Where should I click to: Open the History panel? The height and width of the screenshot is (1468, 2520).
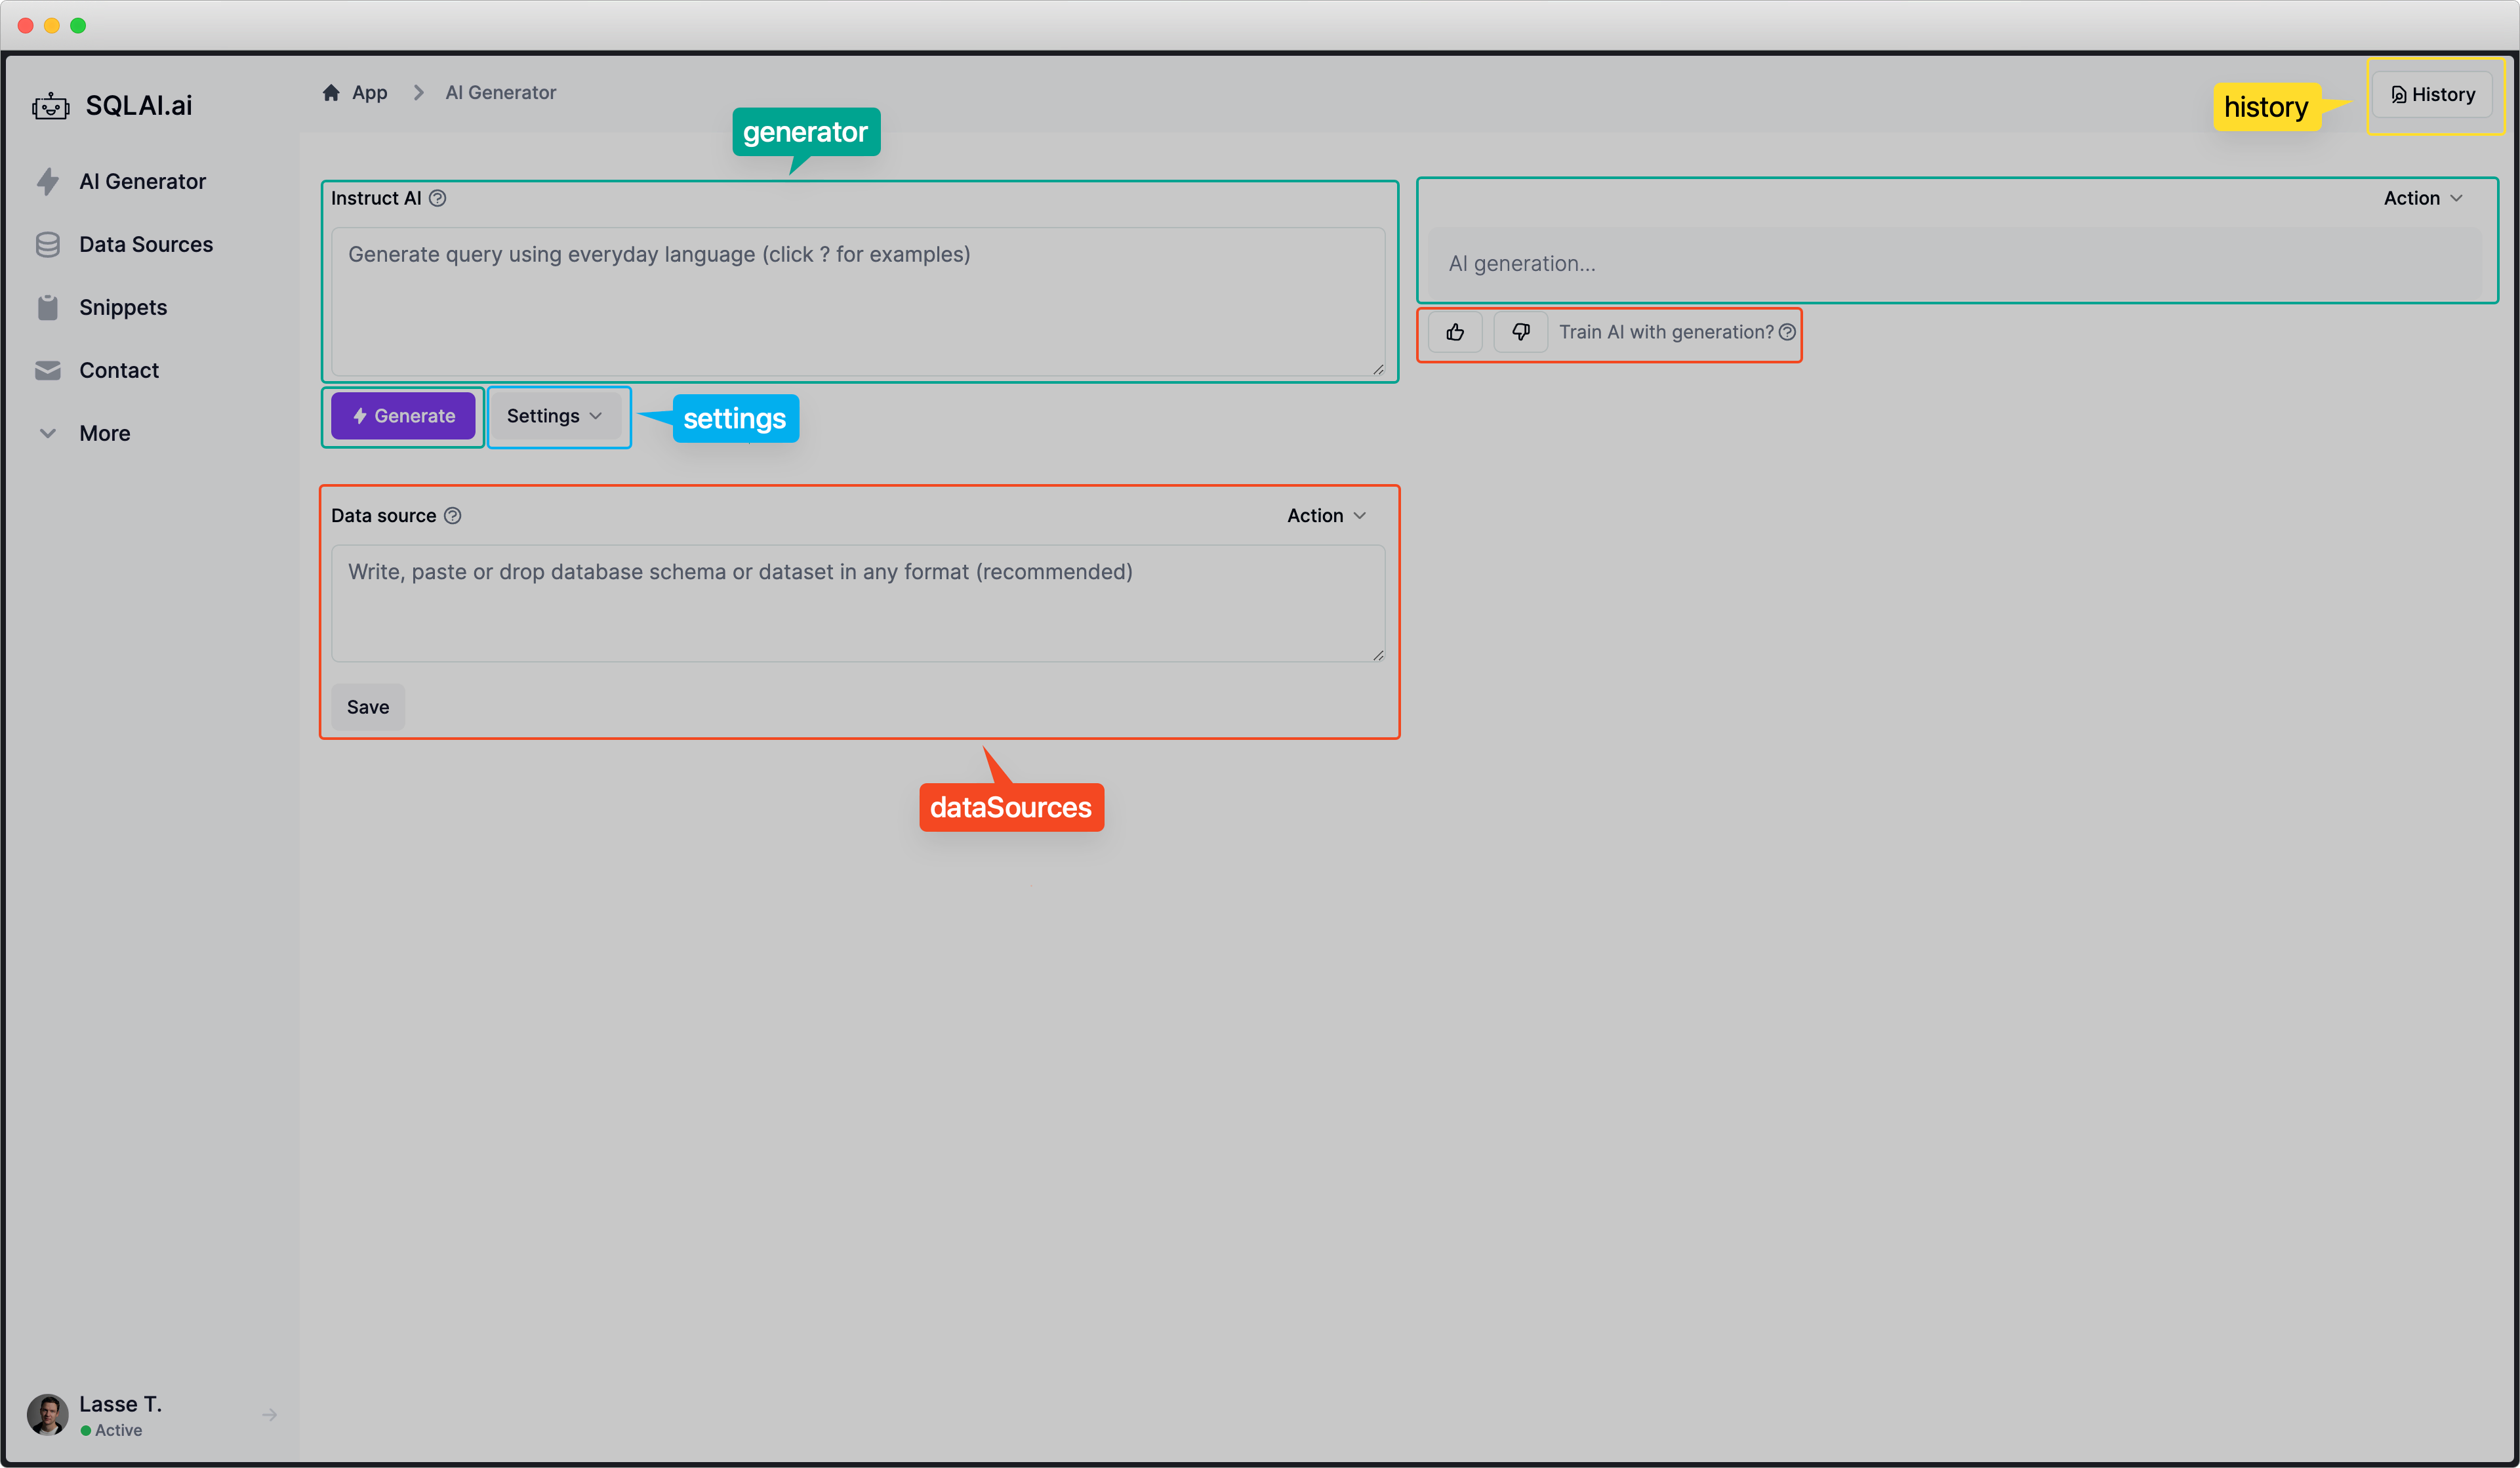click(2434, 94)
